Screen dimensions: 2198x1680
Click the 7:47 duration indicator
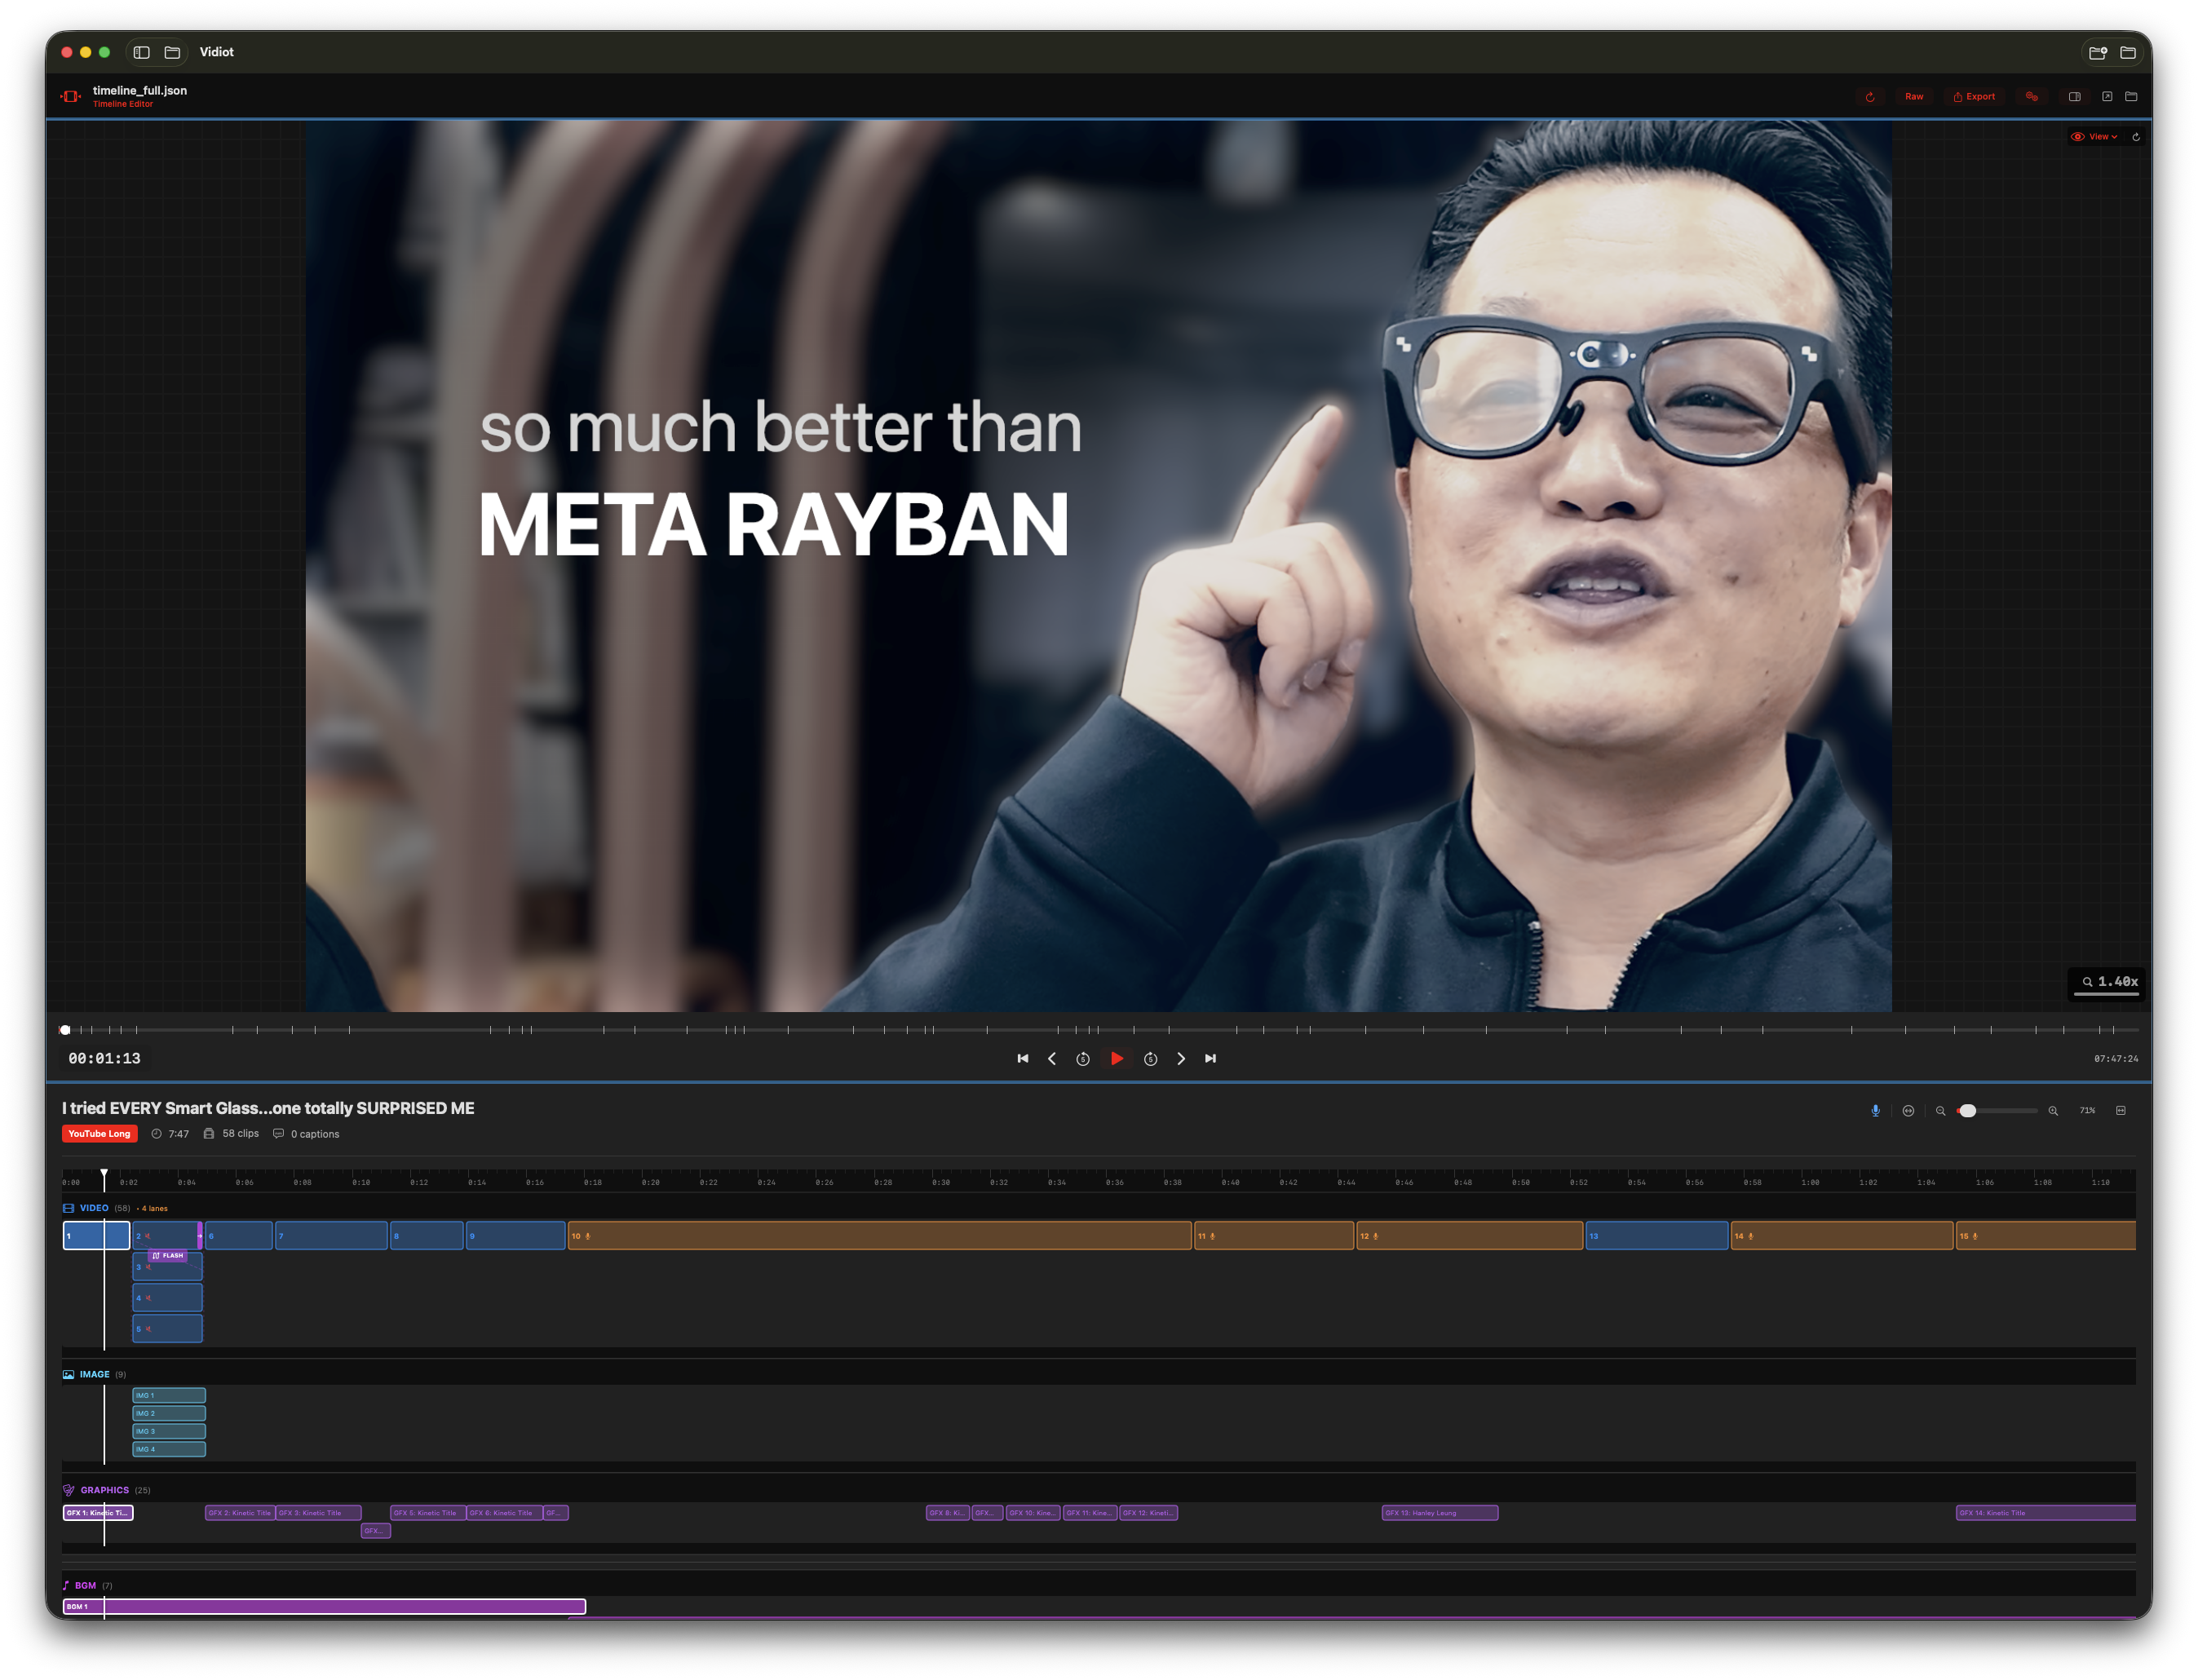pos(170,1133)
